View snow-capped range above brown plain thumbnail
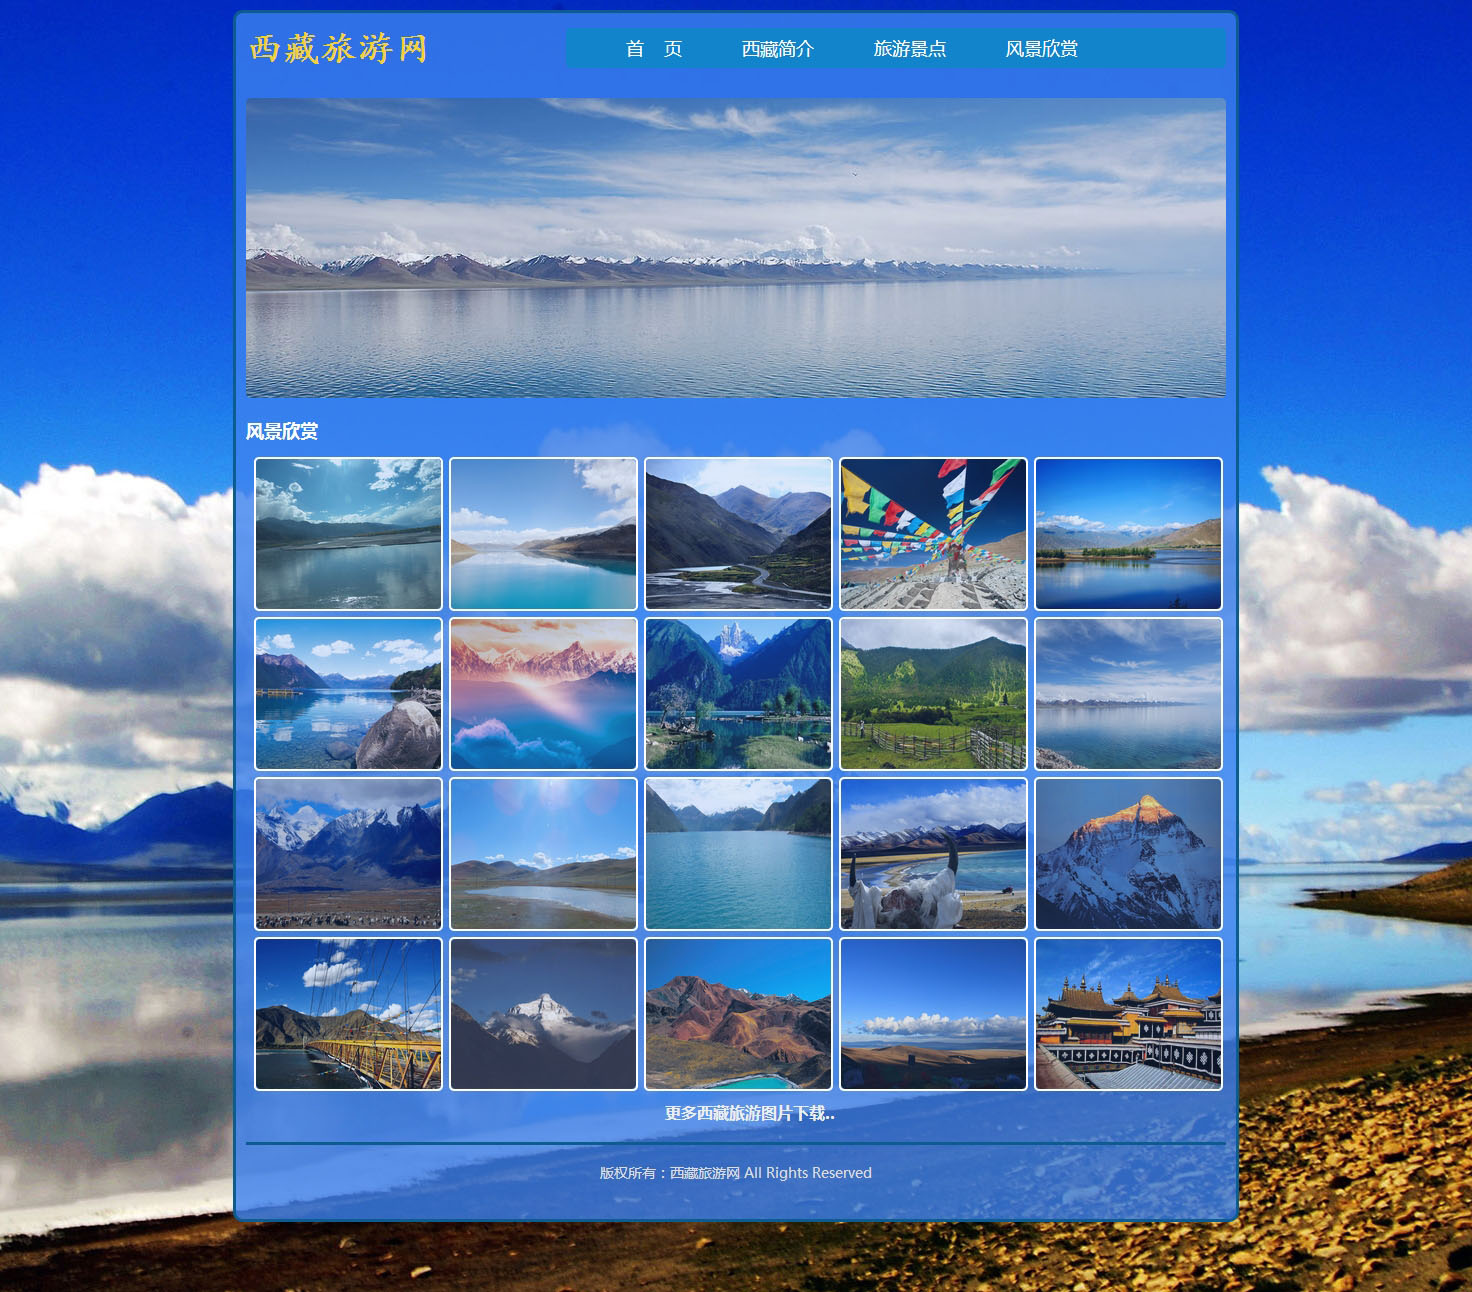 click(x=348, y=854)
